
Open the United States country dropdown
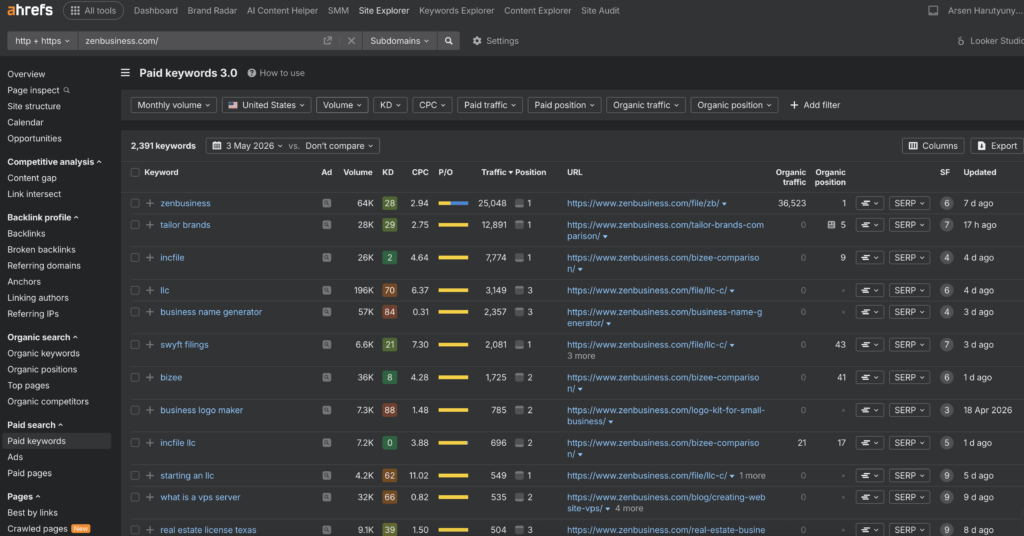tap(266, 105)
